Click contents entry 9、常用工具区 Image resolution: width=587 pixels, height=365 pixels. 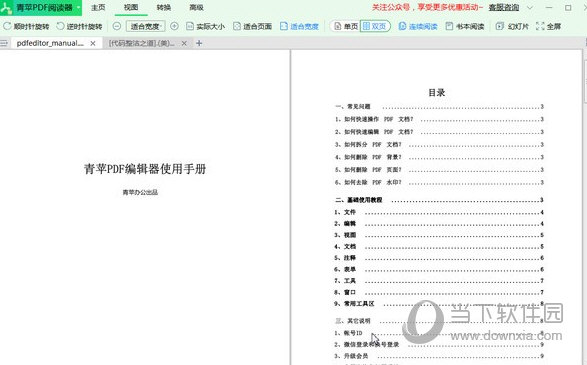tap(439, 304)
